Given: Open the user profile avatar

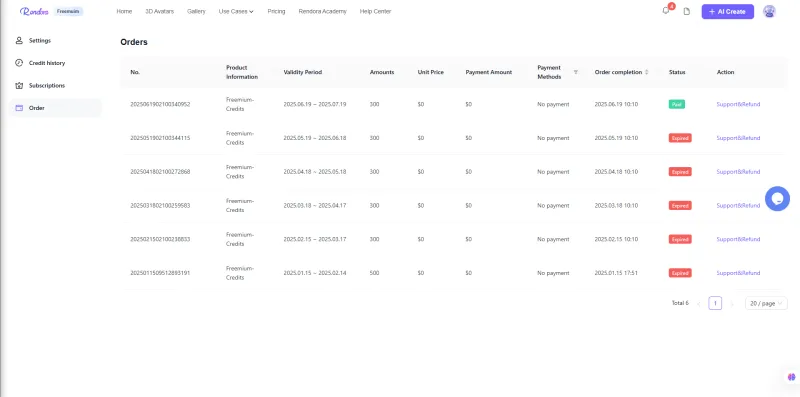Looking at the screenshot, I should click(x=769, y=11).
